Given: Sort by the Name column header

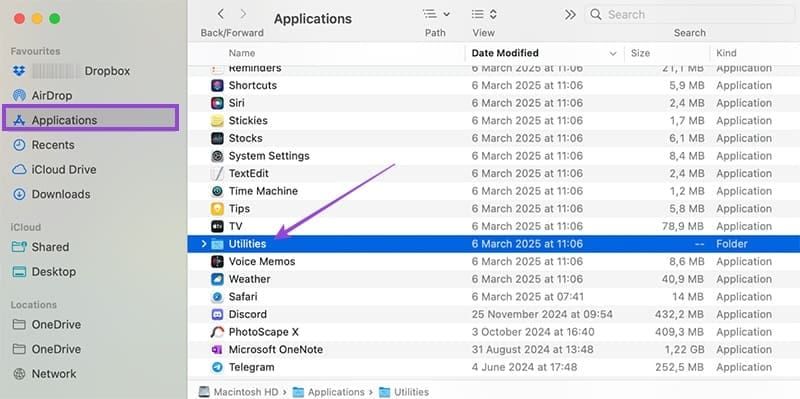Looking at the screenshot, I should [242, 53].
